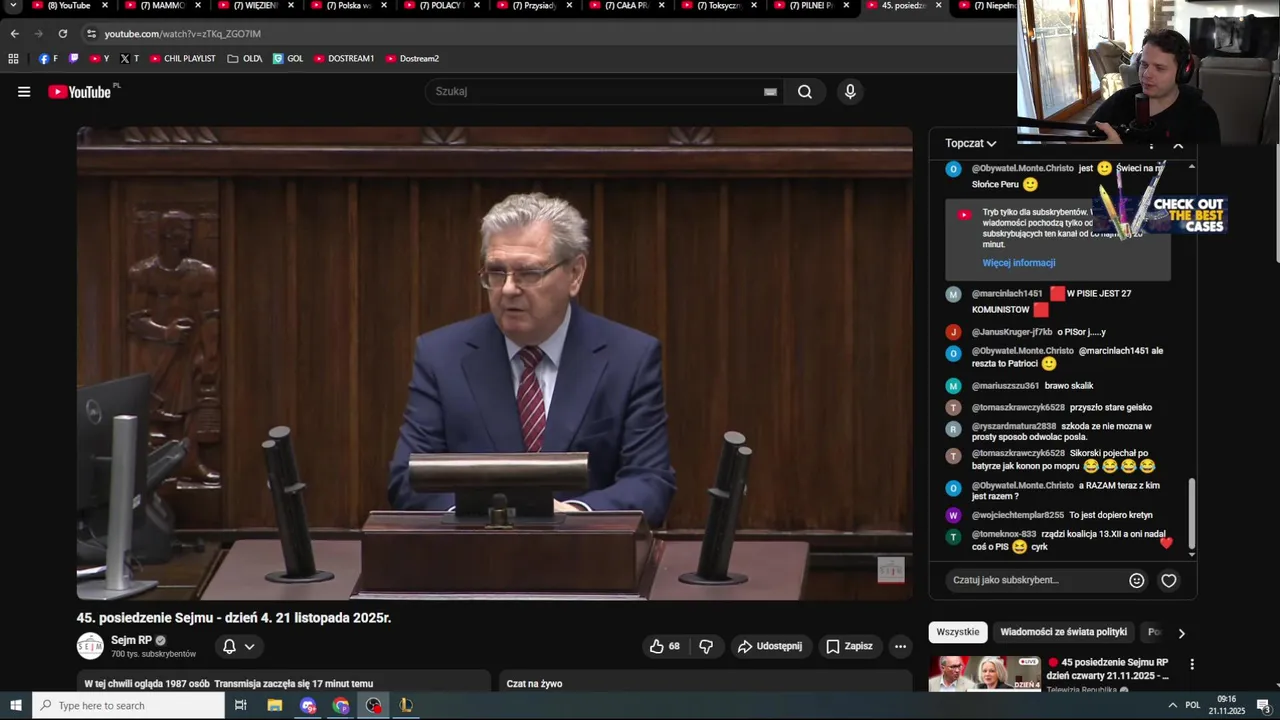This screenshot has width=1280, height=720.
Task: Open OBS Studio taskbar icon
Action: point(374,705)
